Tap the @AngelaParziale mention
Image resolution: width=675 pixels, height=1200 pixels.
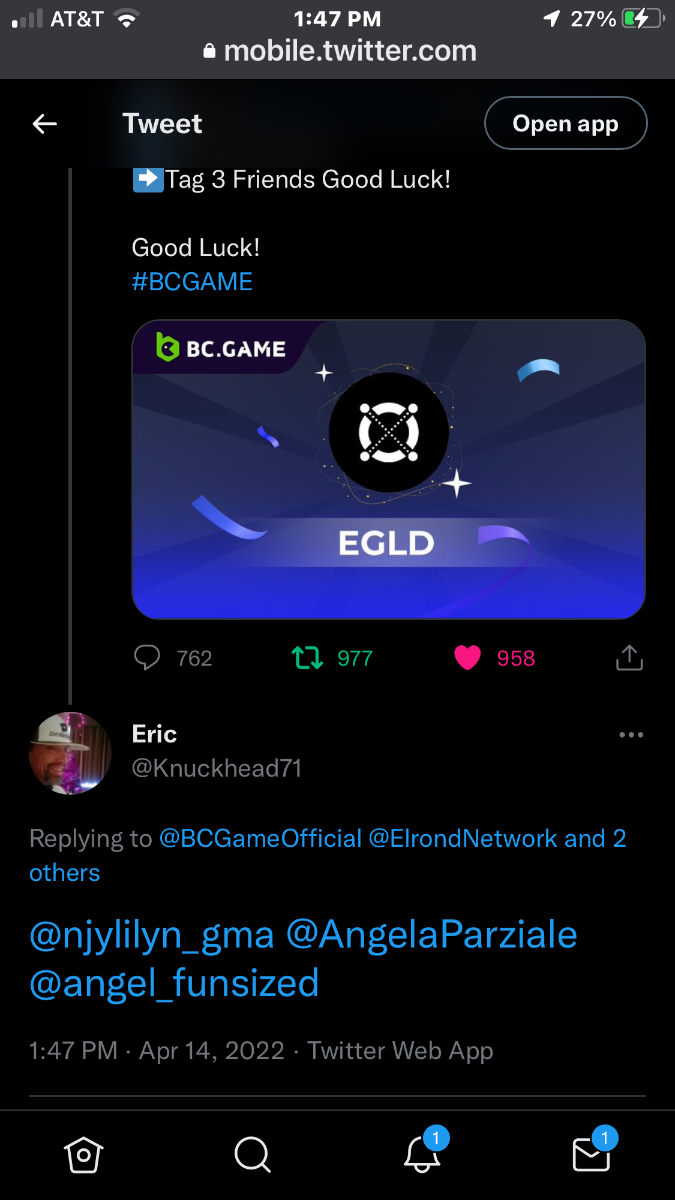[x=432, y=934]
